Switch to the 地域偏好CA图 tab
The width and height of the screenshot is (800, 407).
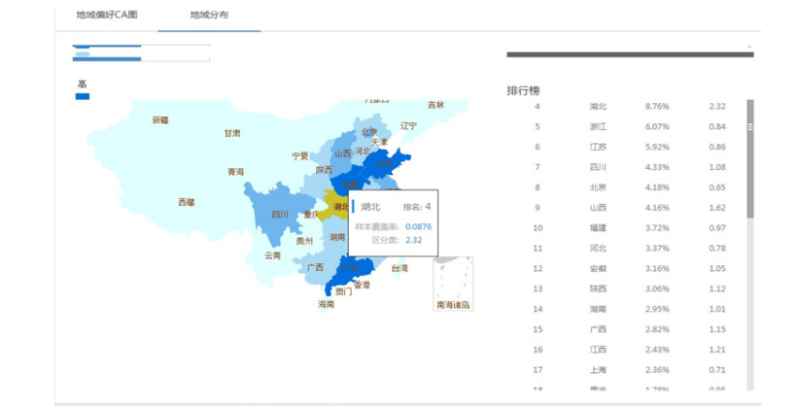[x=107, y=16]
